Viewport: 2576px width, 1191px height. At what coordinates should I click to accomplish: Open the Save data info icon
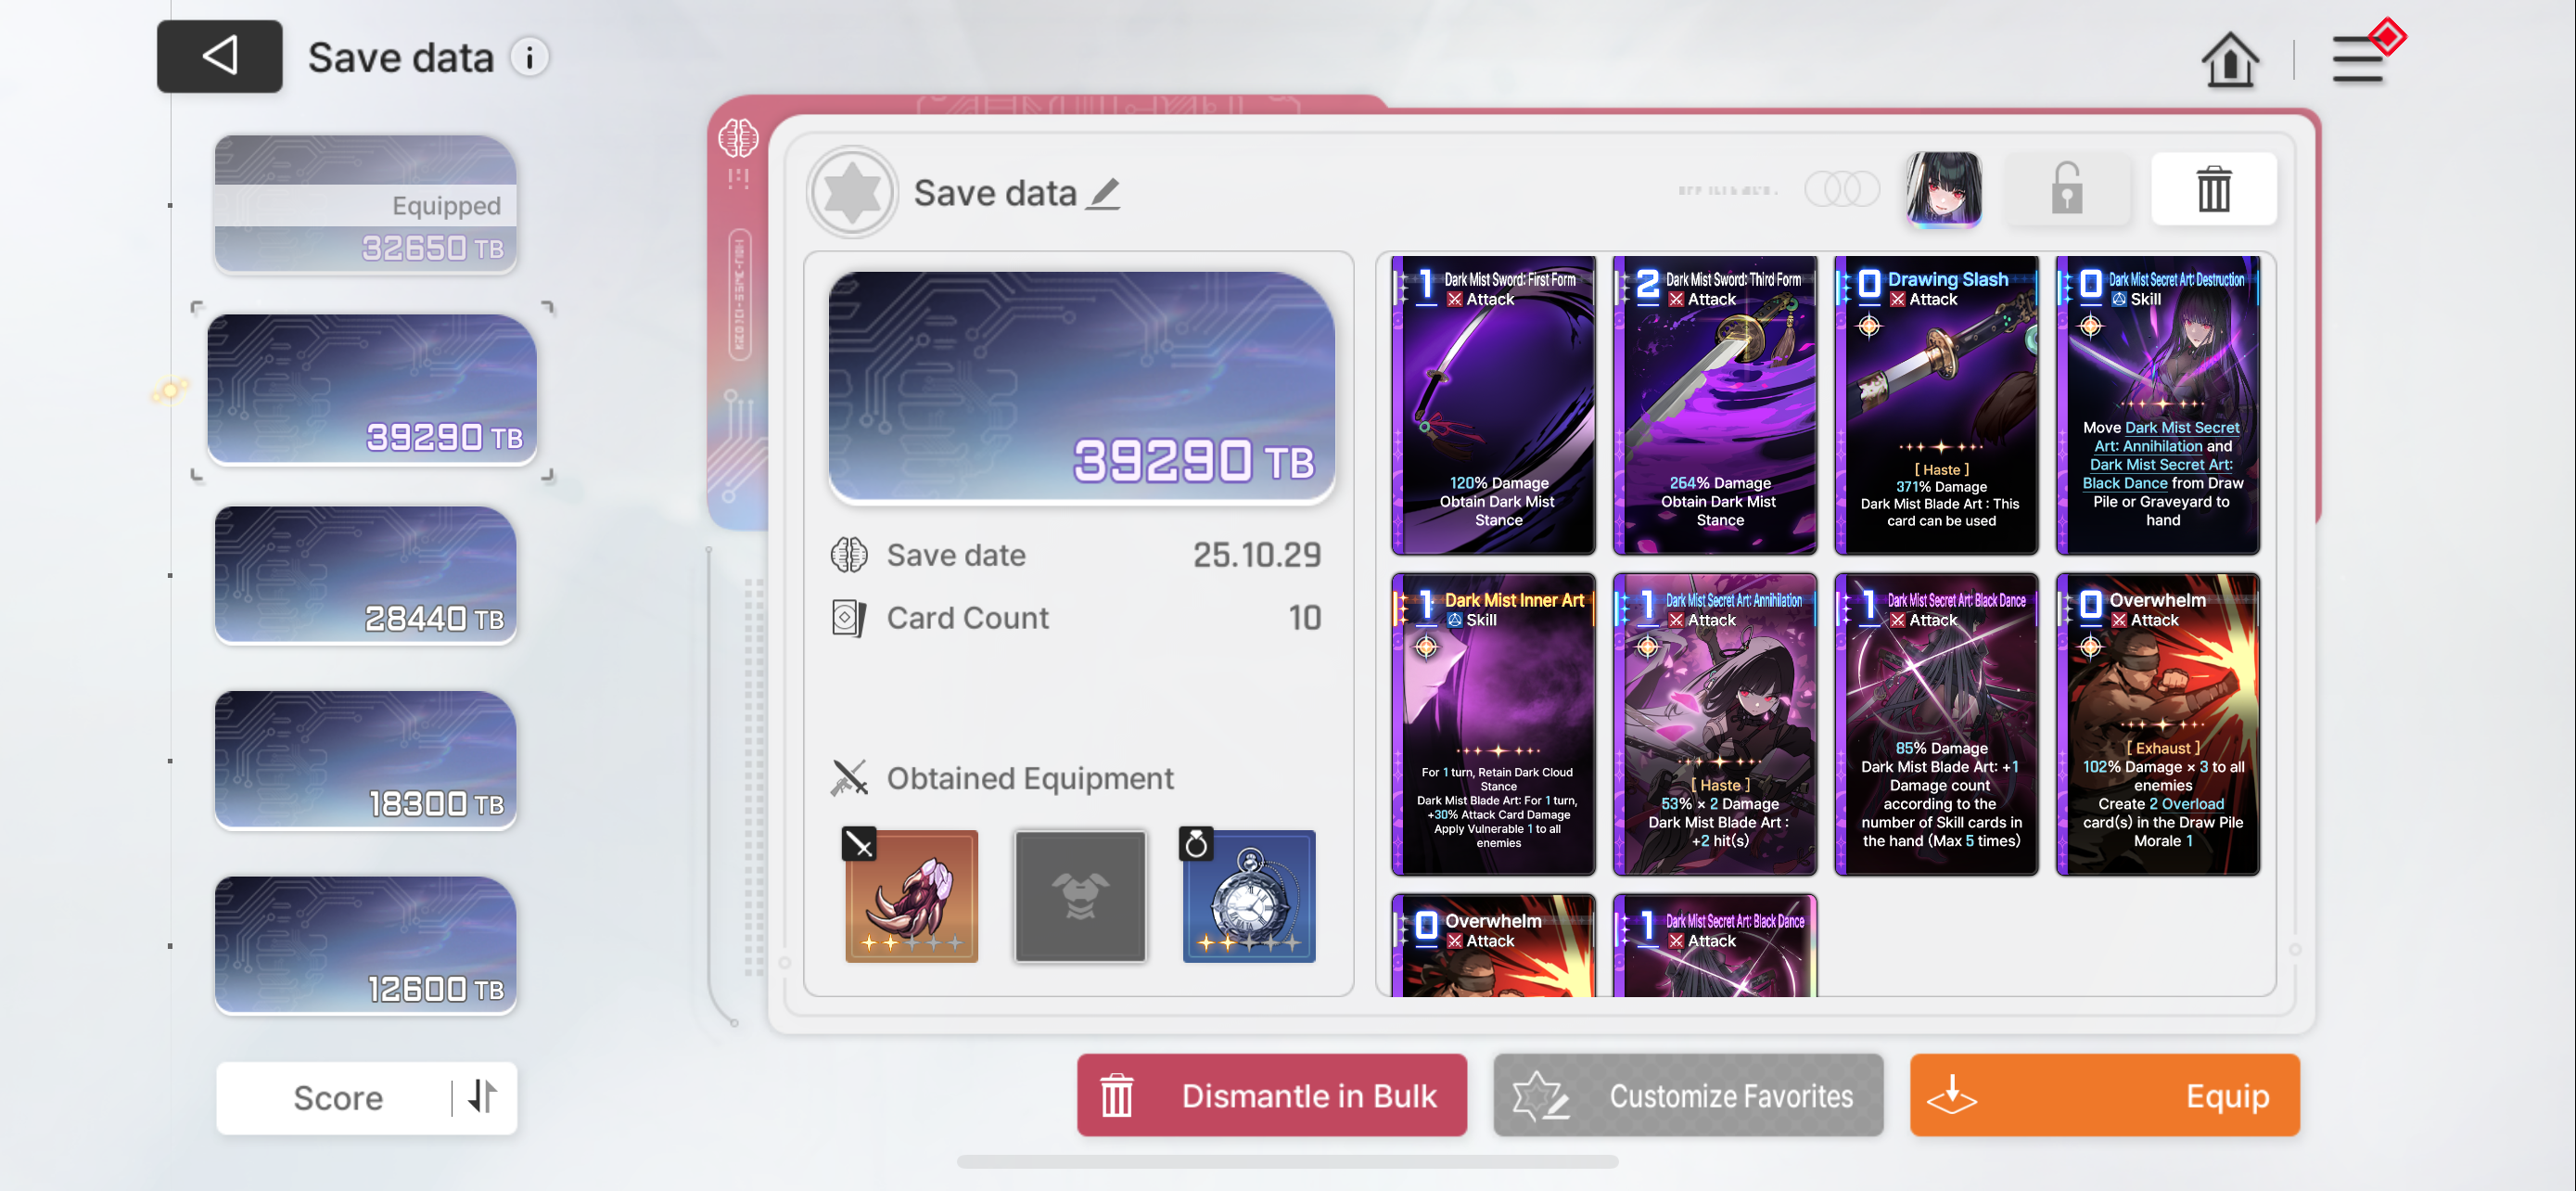point(530,57)
